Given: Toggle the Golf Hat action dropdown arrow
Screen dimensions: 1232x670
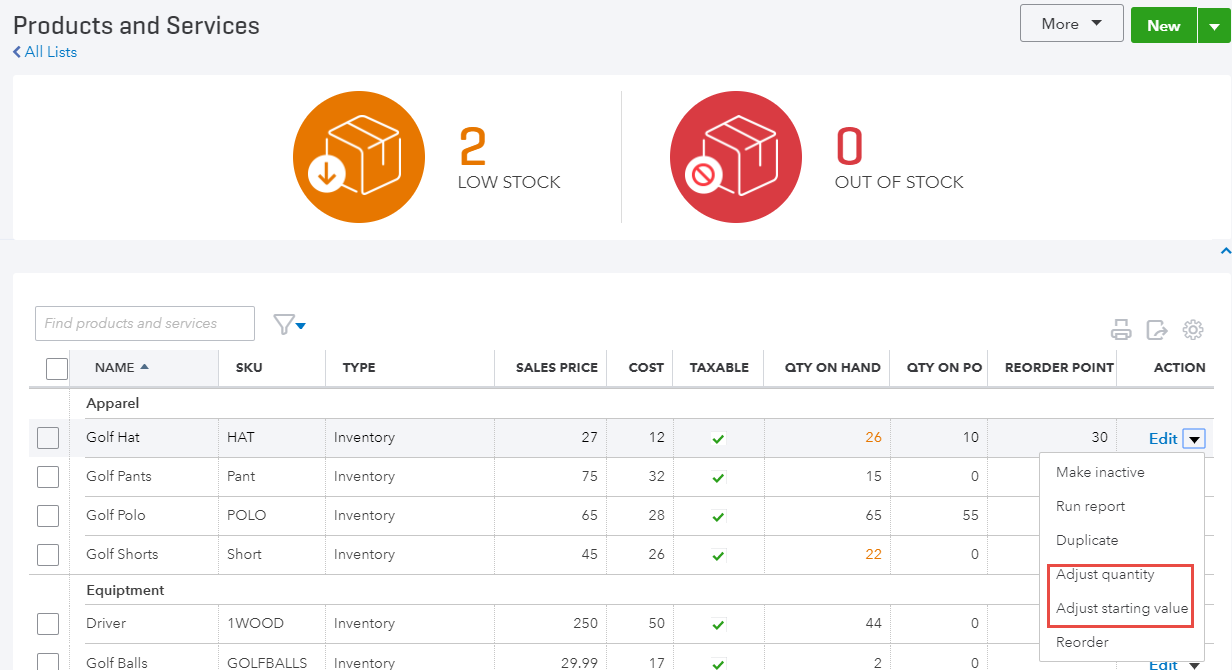Looking at the screenshot, I should point(1195,439).
